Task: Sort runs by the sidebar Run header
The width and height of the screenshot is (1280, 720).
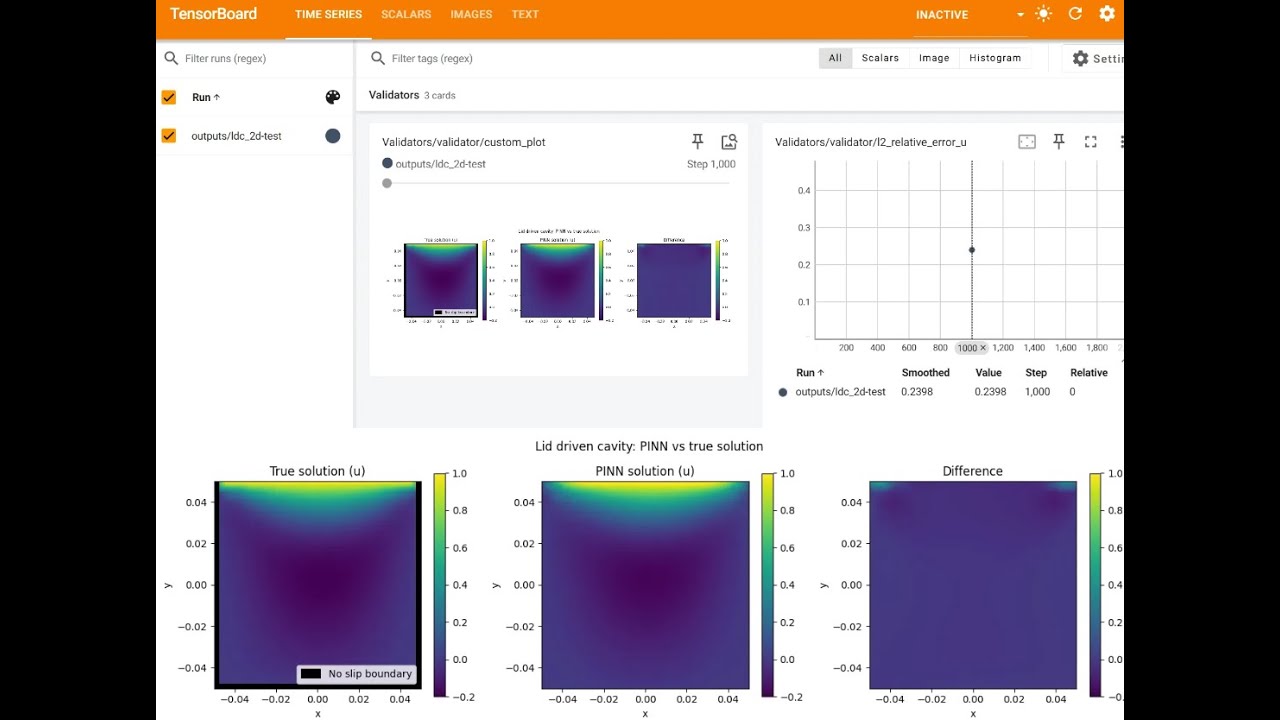Action: click(x=206, y=97)
